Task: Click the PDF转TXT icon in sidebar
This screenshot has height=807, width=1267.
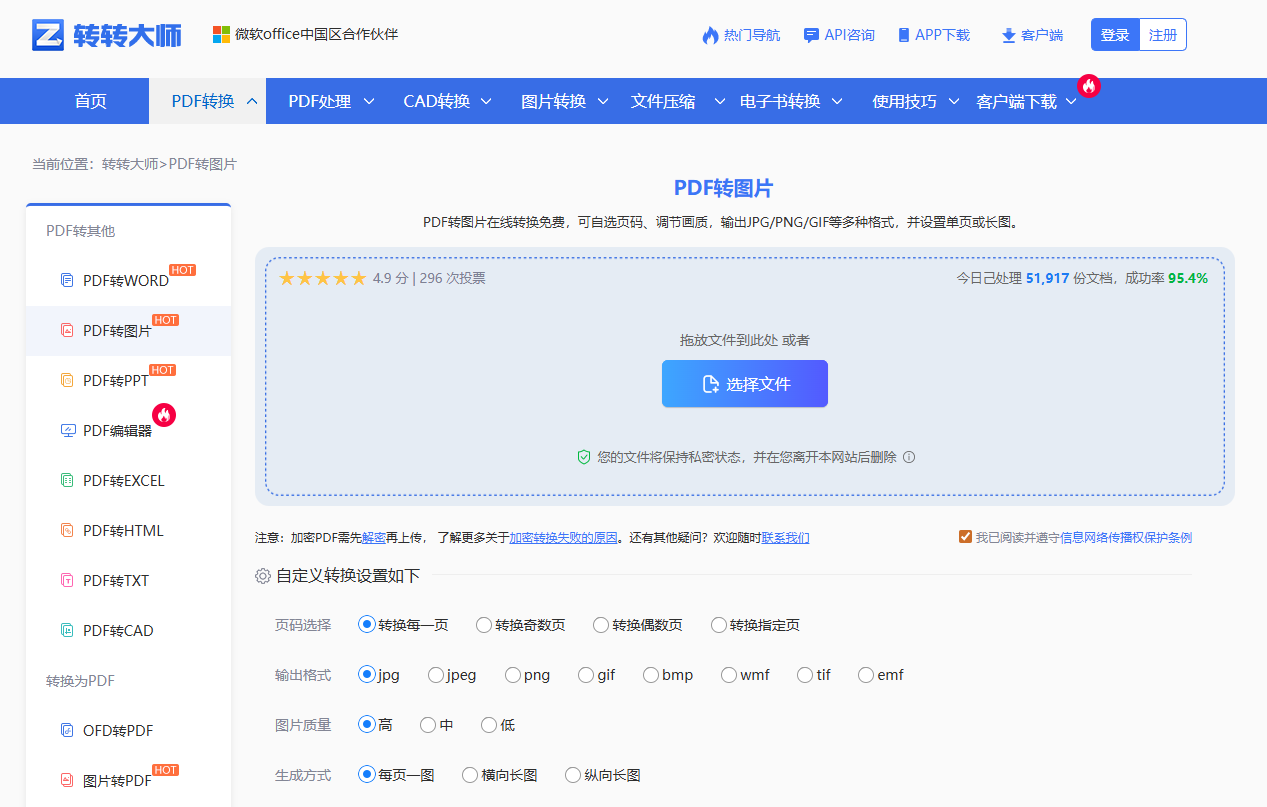Action: click(x=68, y=580)
